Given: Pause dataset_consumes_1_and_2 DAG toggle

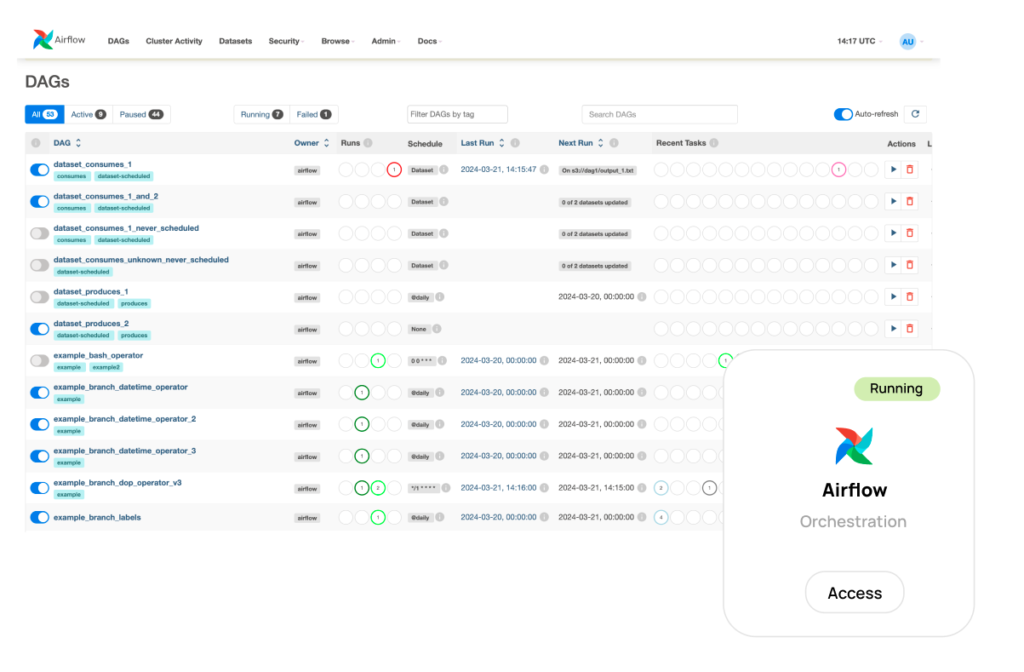Looking at the screenshot, I should point(40,201).
